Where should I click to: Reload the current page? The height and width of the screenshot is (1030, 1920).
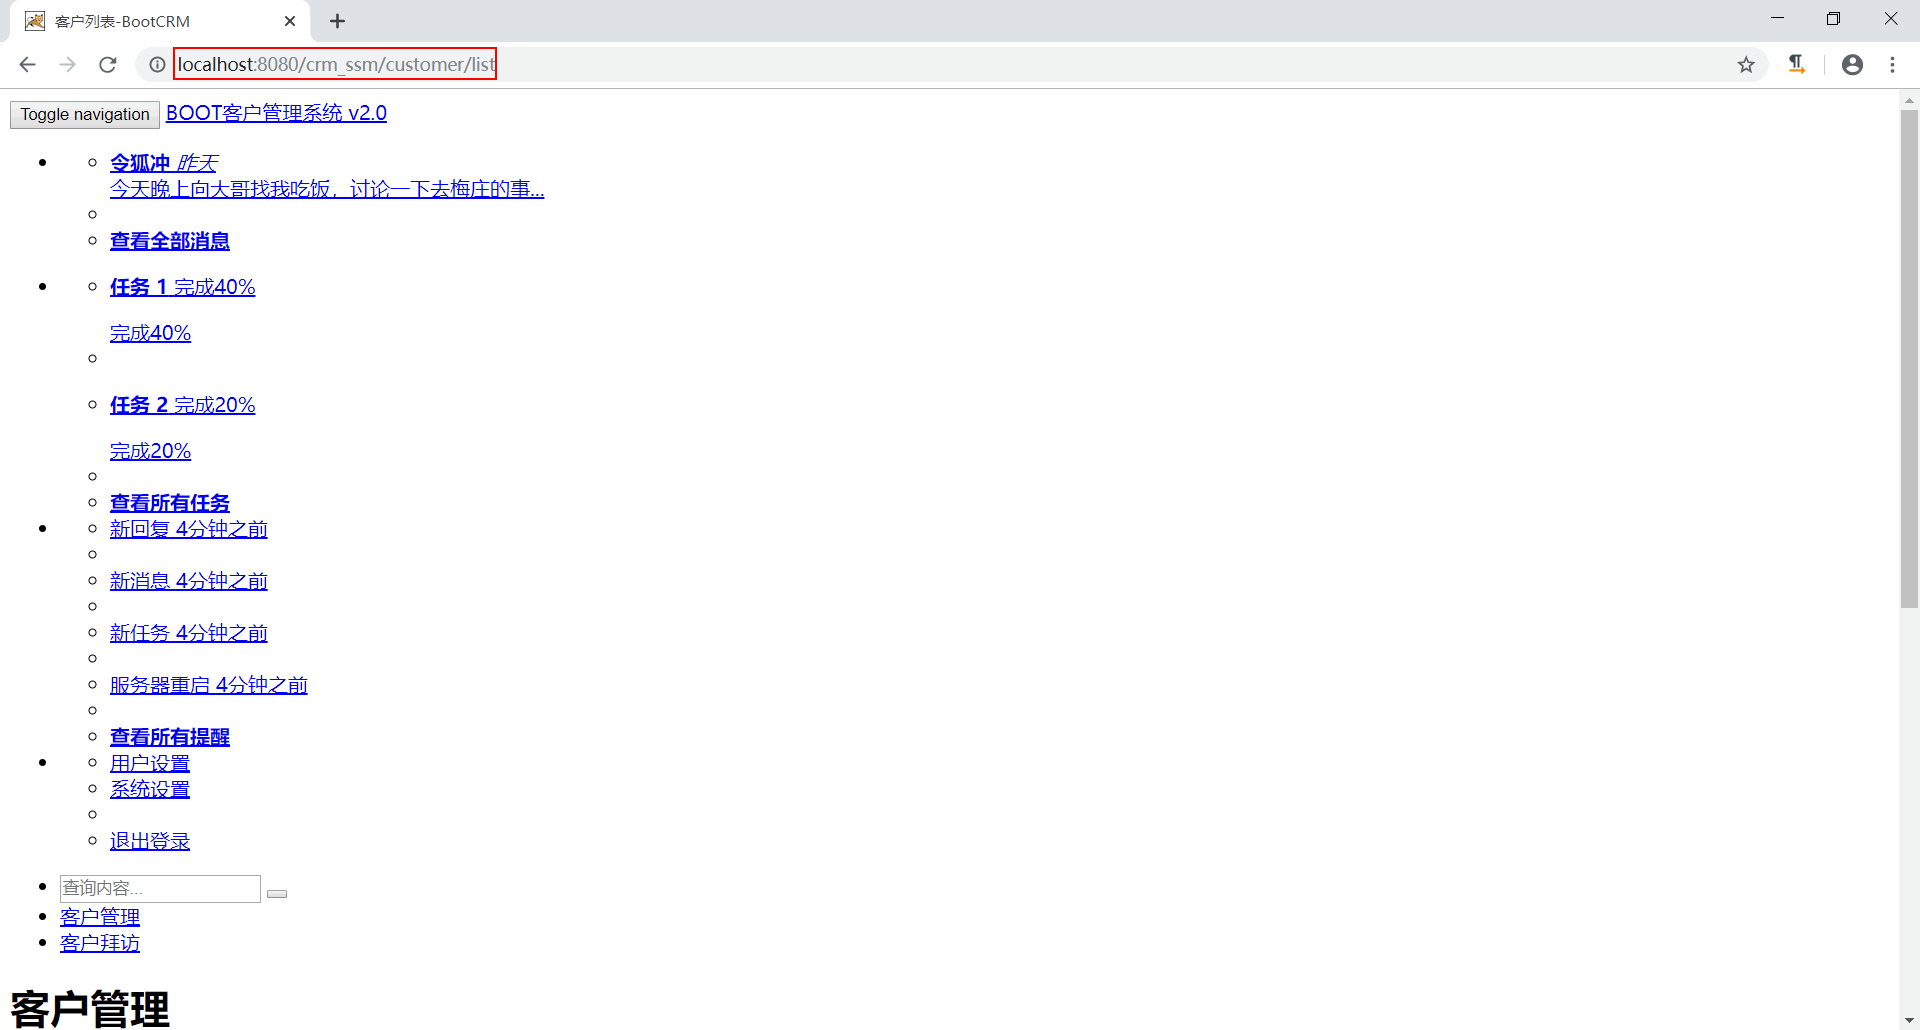pyautogui.click(x=107, y=64)
